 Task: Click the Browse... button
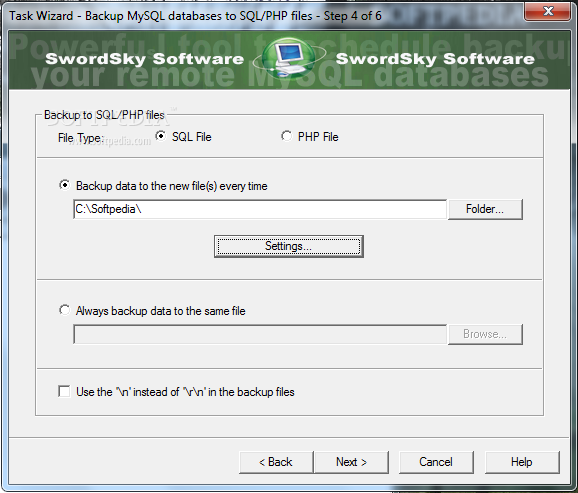[x=485, y=334]
